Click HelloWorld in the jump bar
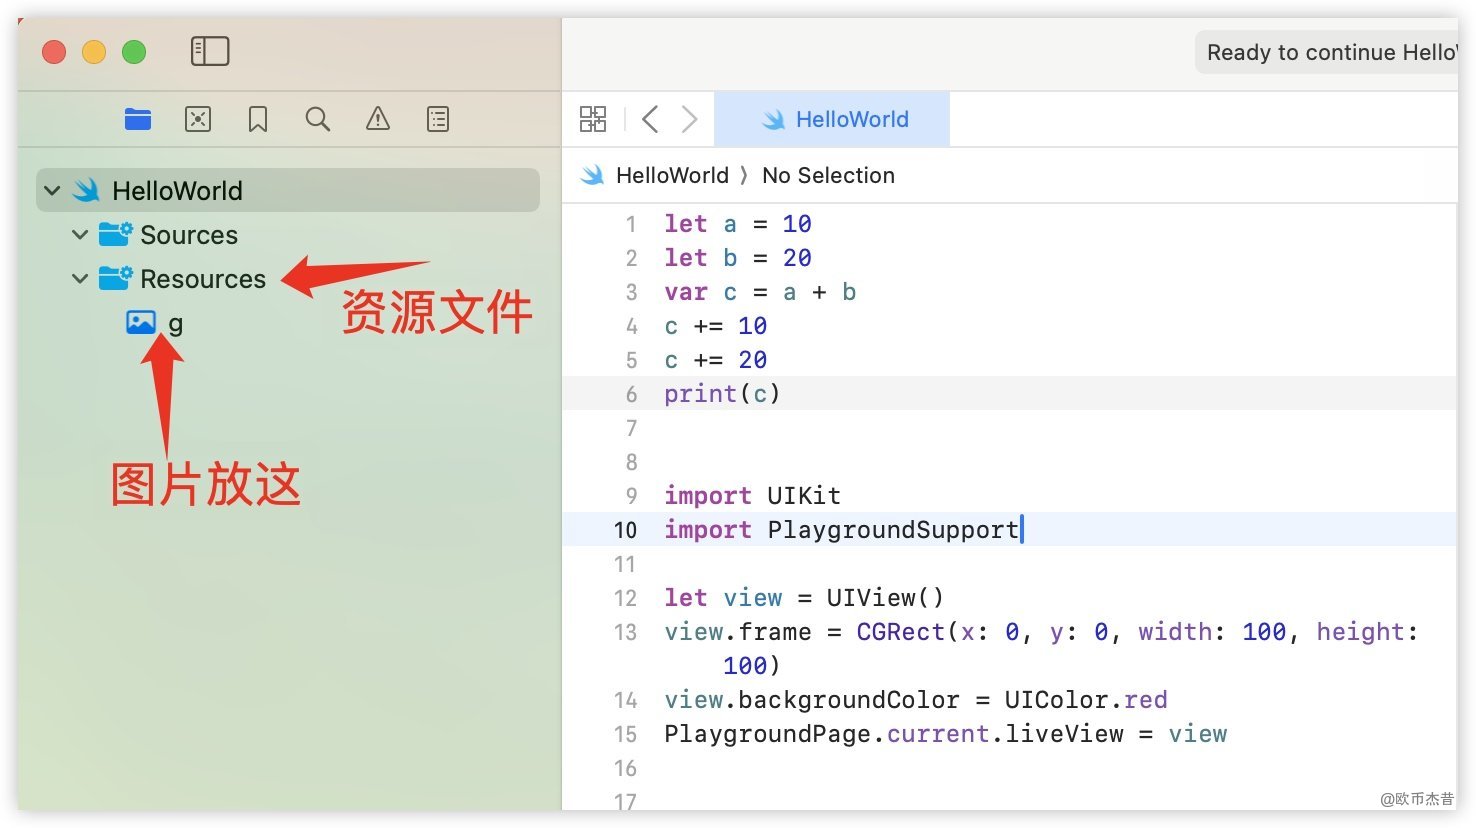The width and height of the screenshot is (1476, 828). pyautogui.click(x=671, y=176)
